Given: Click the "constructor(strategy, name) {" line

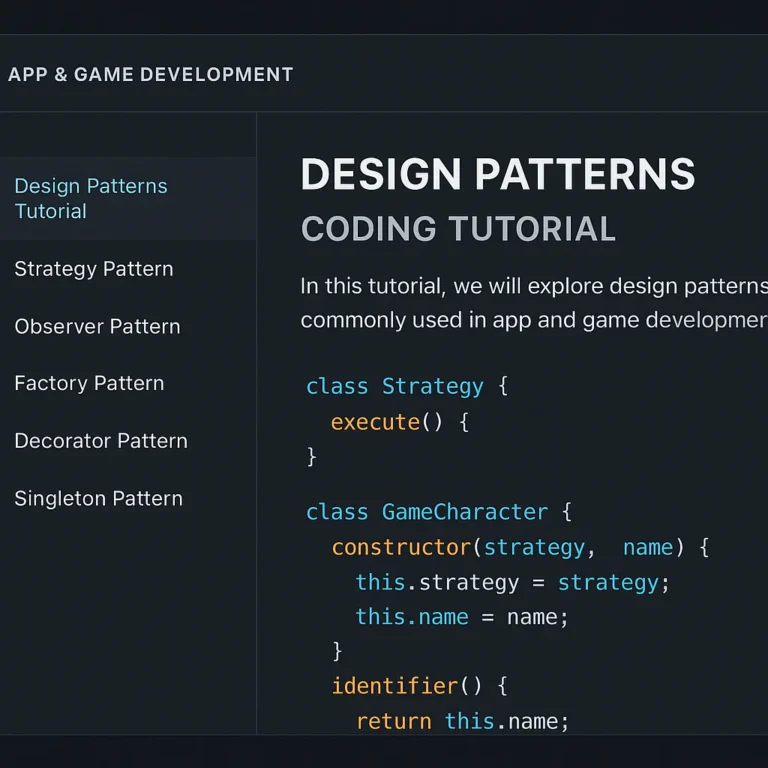Looking at the screenshot, I should pos(520,547).
